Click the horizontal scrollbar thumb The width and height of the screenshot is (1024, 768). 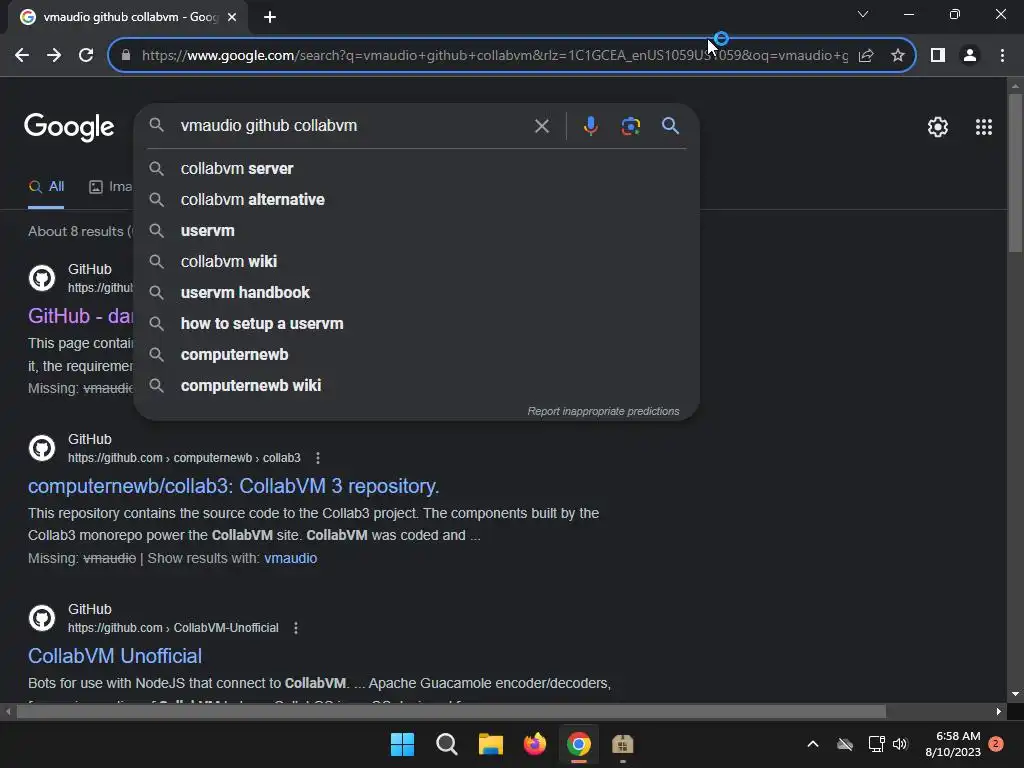451,711
